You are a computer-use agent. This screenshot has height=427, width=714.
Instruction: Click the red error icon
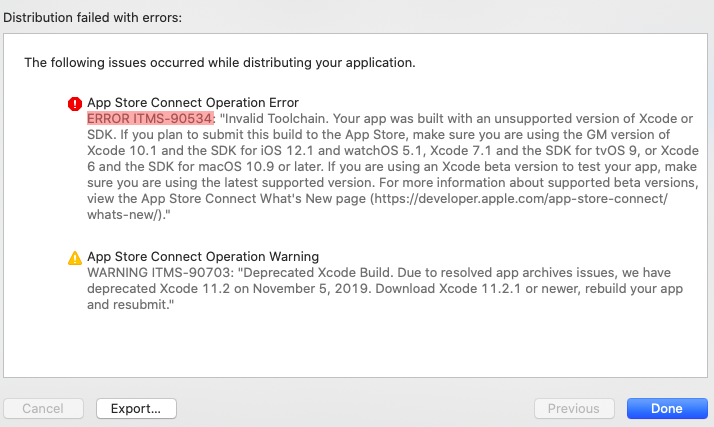tap(75, 104)
